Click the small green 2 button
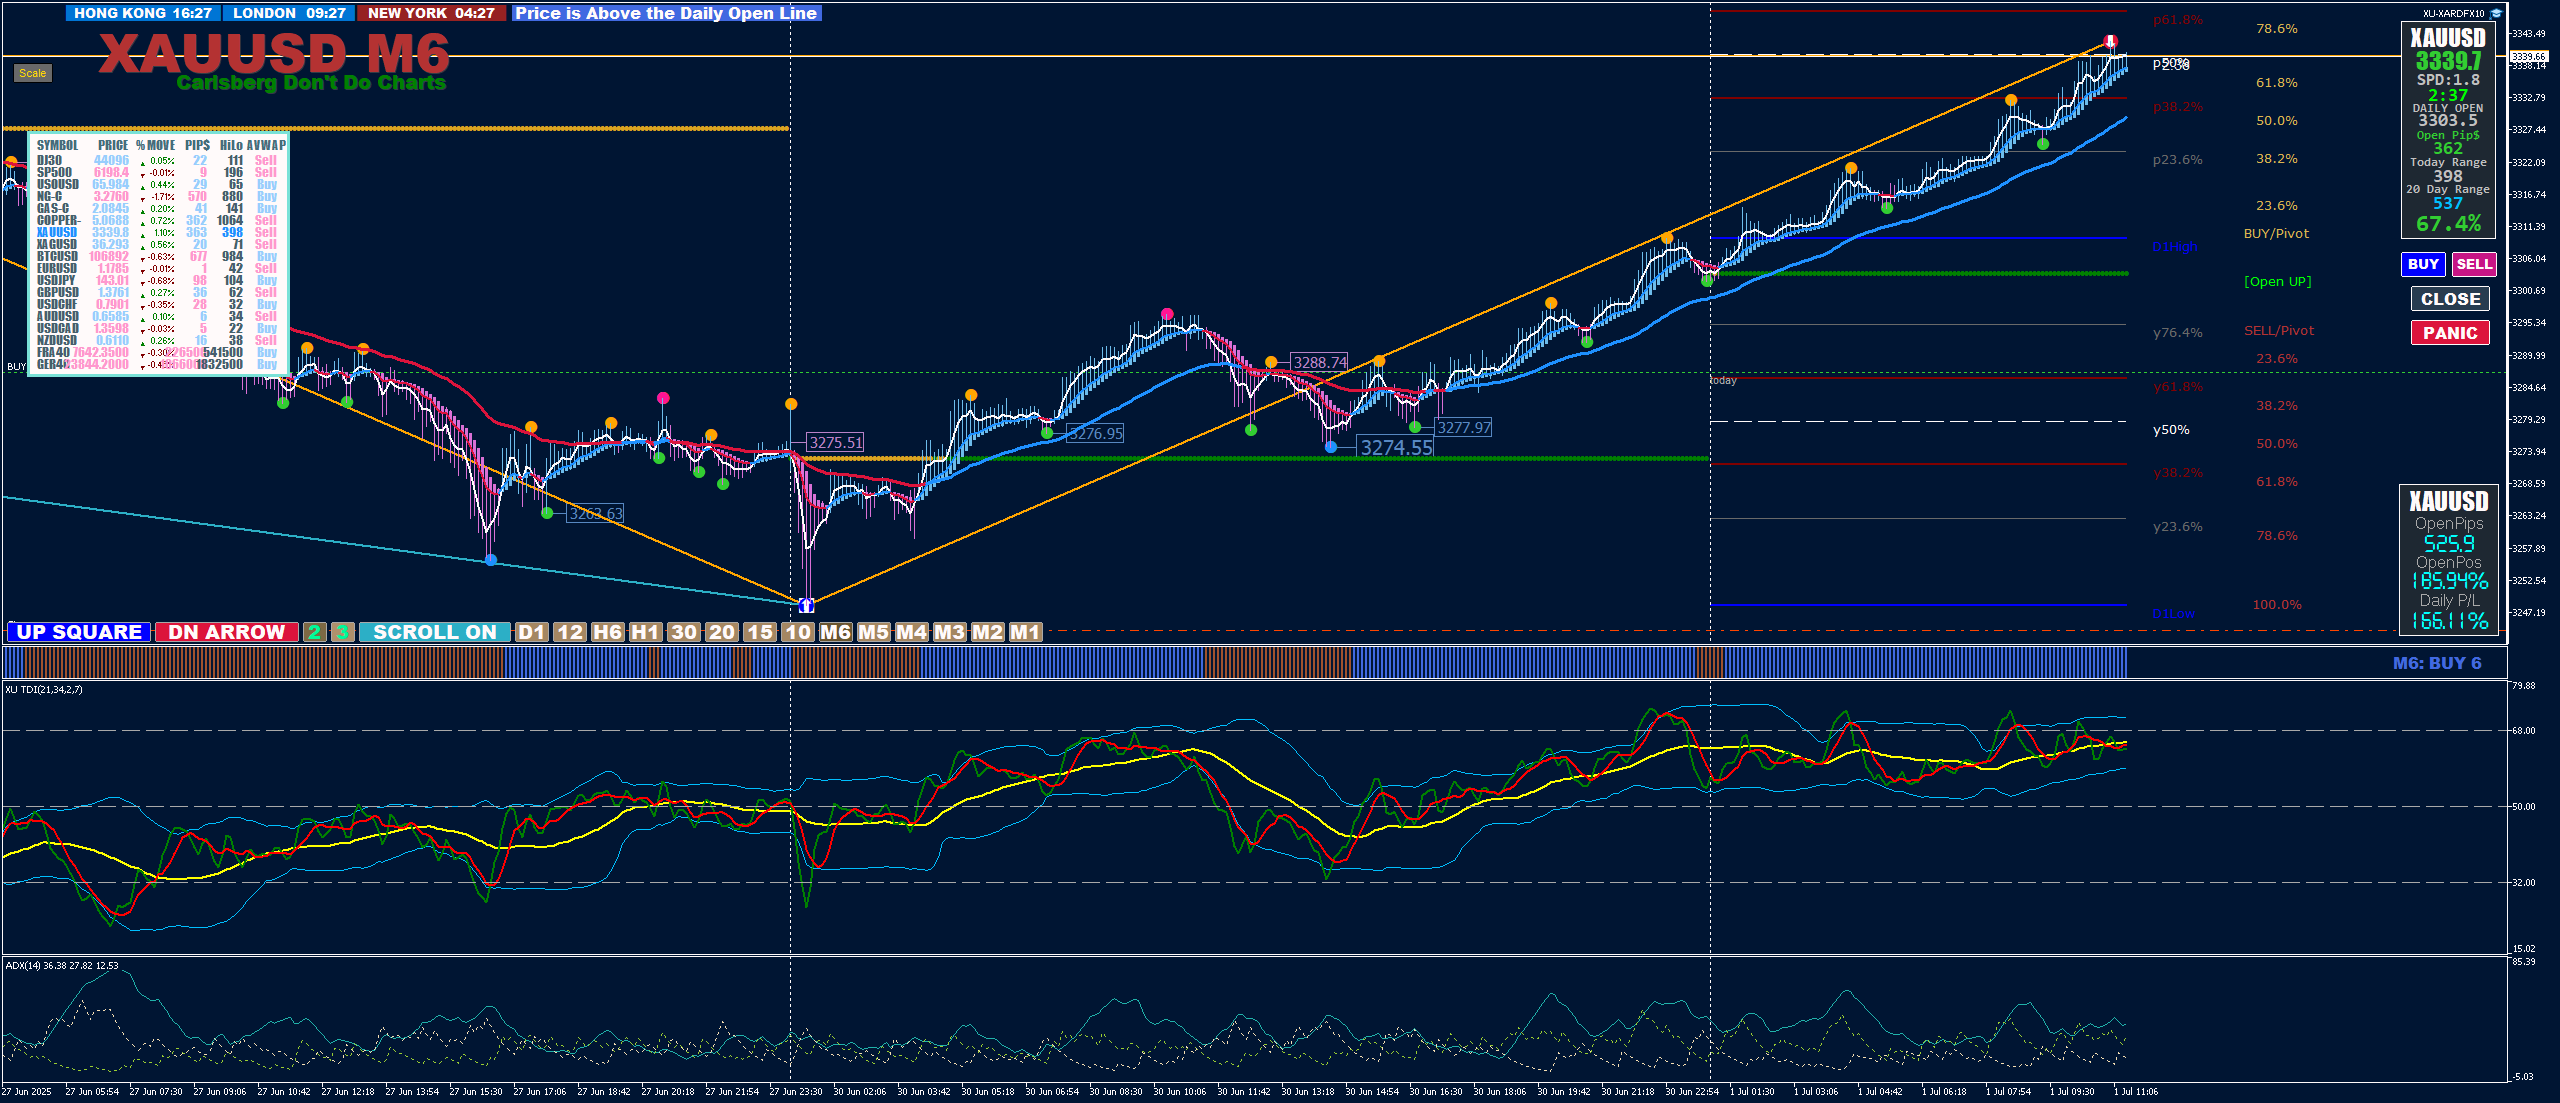The image size is (2560, 1103). coord(315,632)
